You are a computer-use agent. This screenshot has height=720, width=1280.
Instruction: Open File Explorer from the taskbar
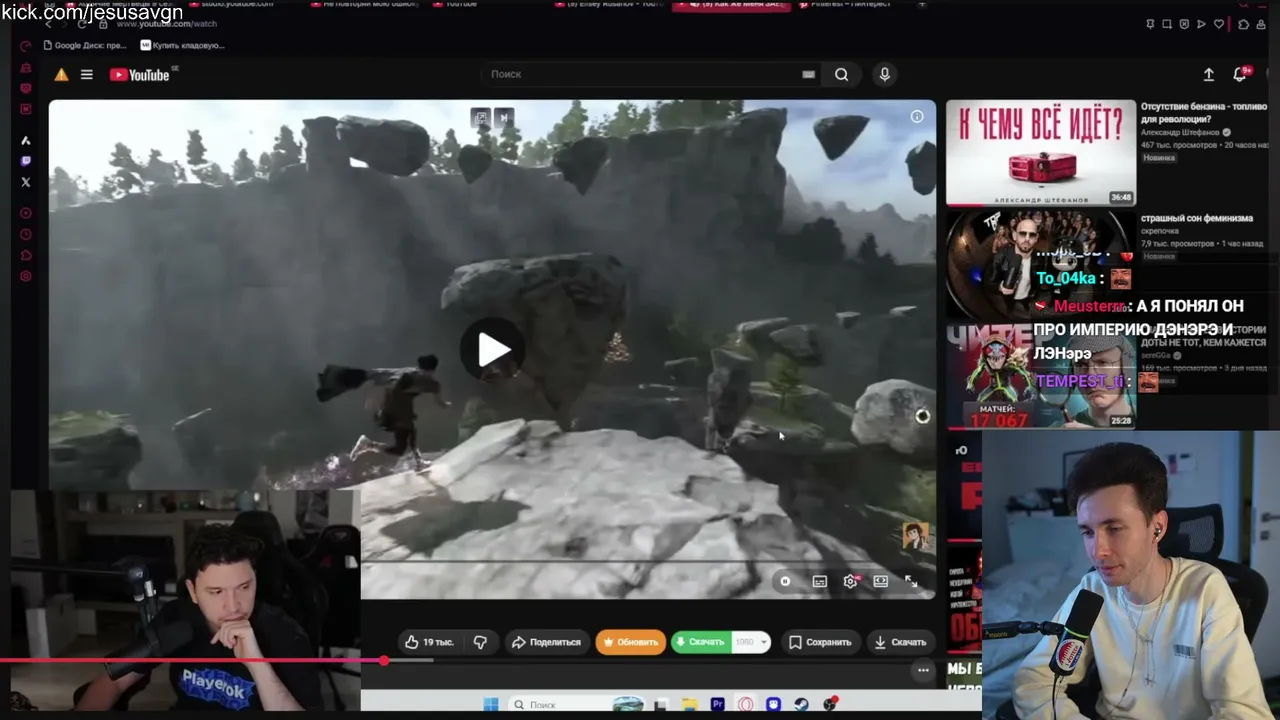click(x=690, y=705)
